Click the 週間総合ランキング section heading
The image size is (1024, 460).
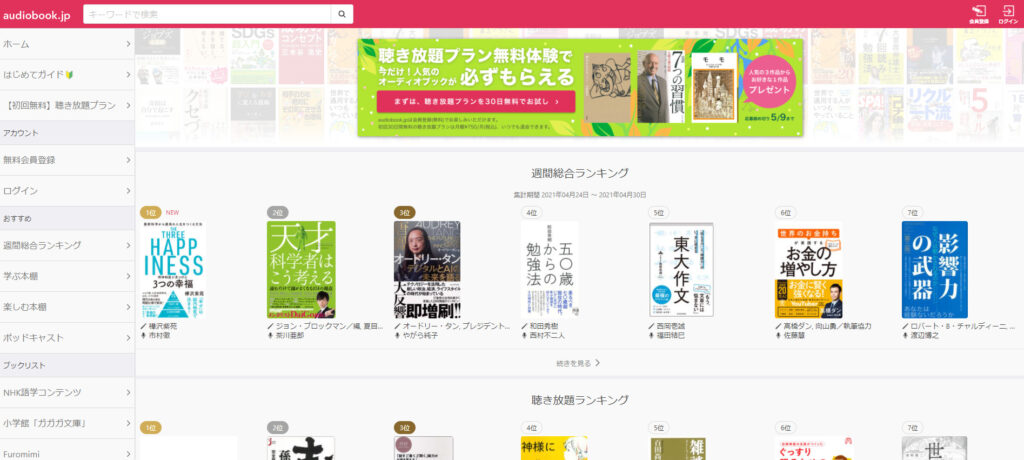(x=580, y=173)
